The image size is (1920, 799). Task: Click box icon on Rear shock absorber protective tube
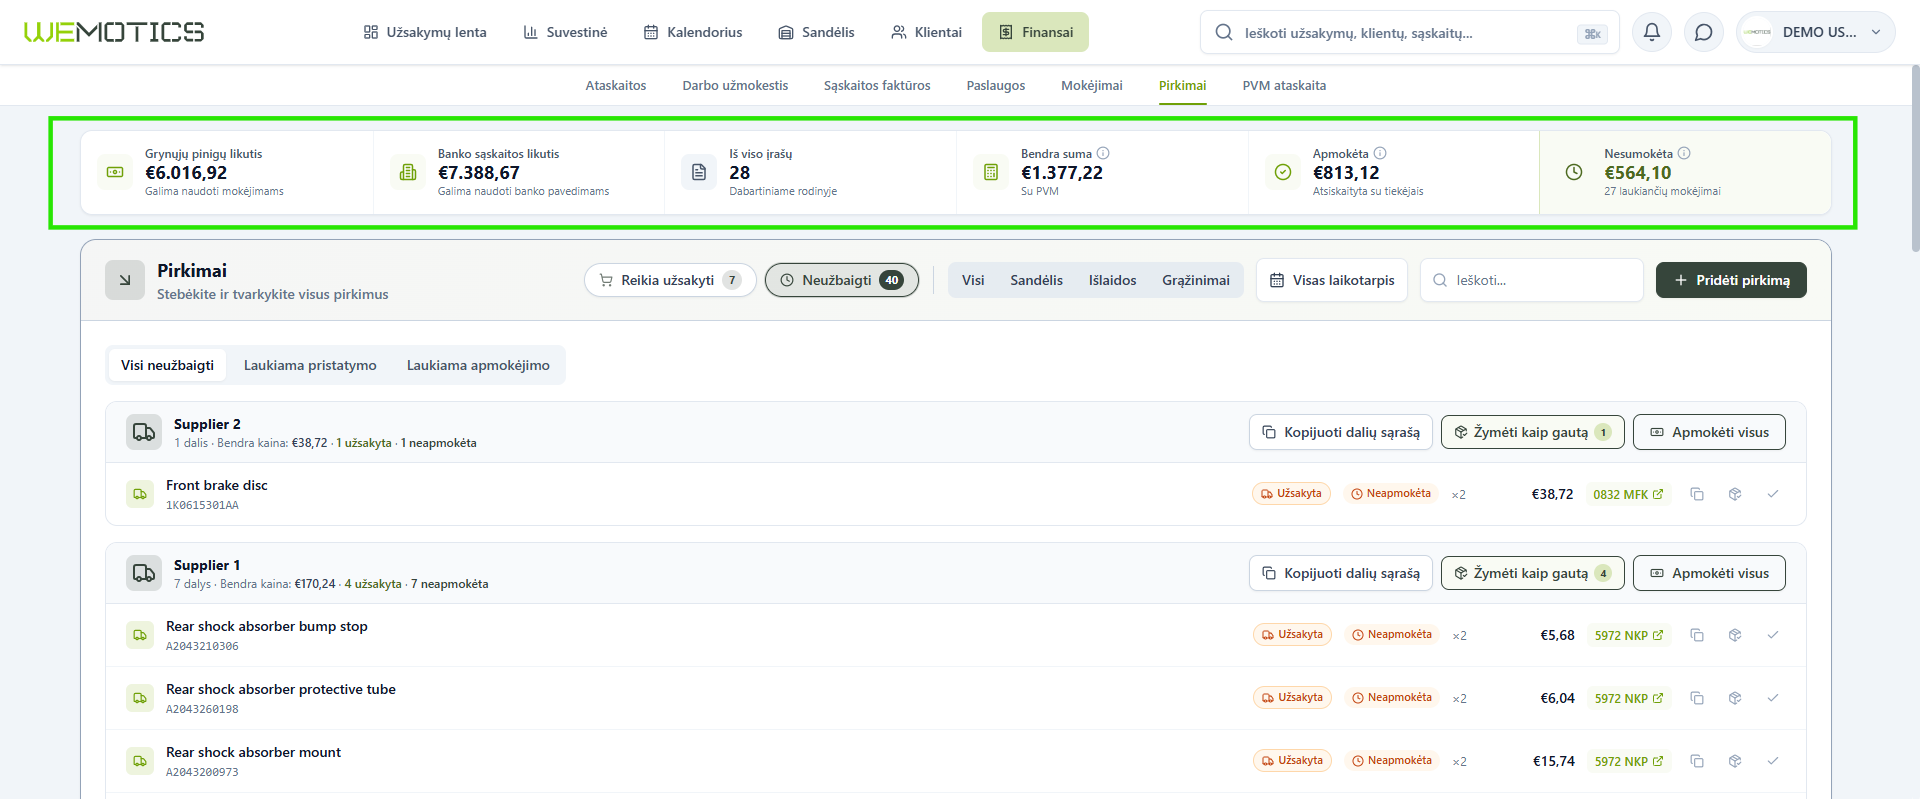pyautogui.click(x=1735, y=698)
